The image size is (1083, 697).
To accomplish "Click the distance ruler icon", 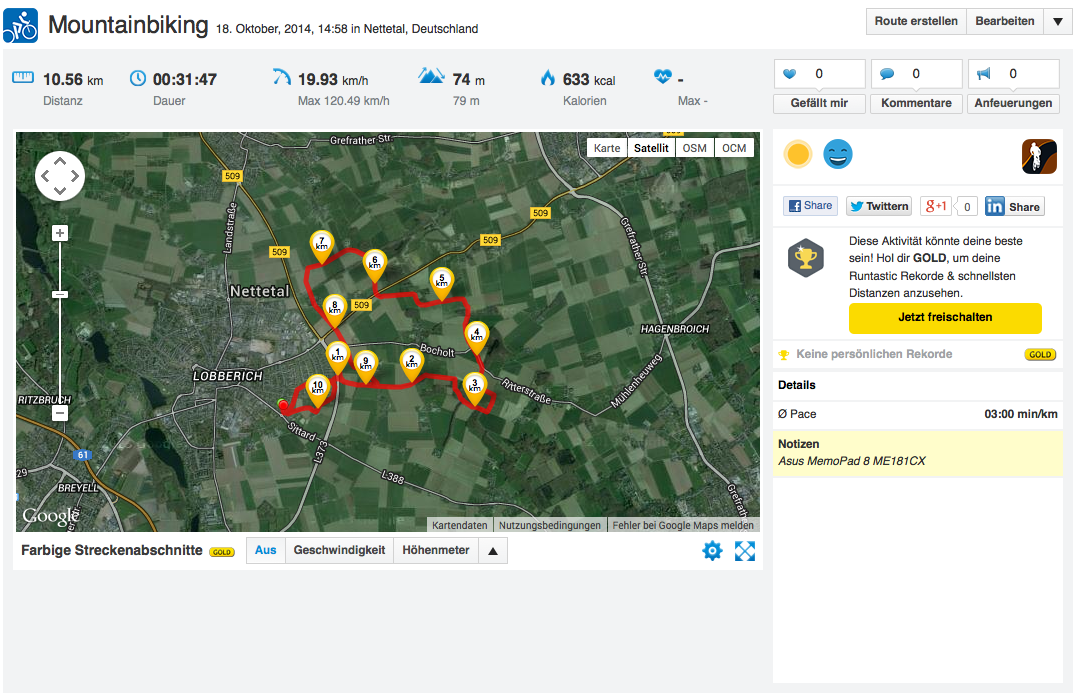I will point(23,77).
